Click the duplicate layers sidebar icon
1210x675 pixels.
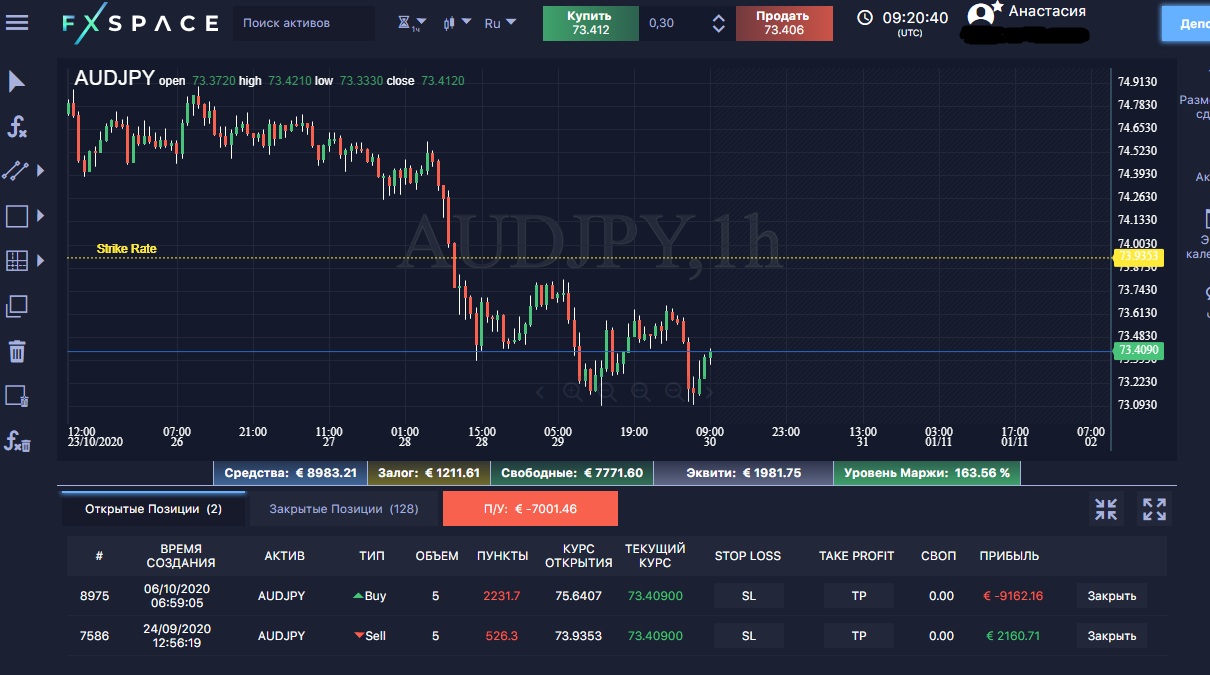click(x=17, y=306)
